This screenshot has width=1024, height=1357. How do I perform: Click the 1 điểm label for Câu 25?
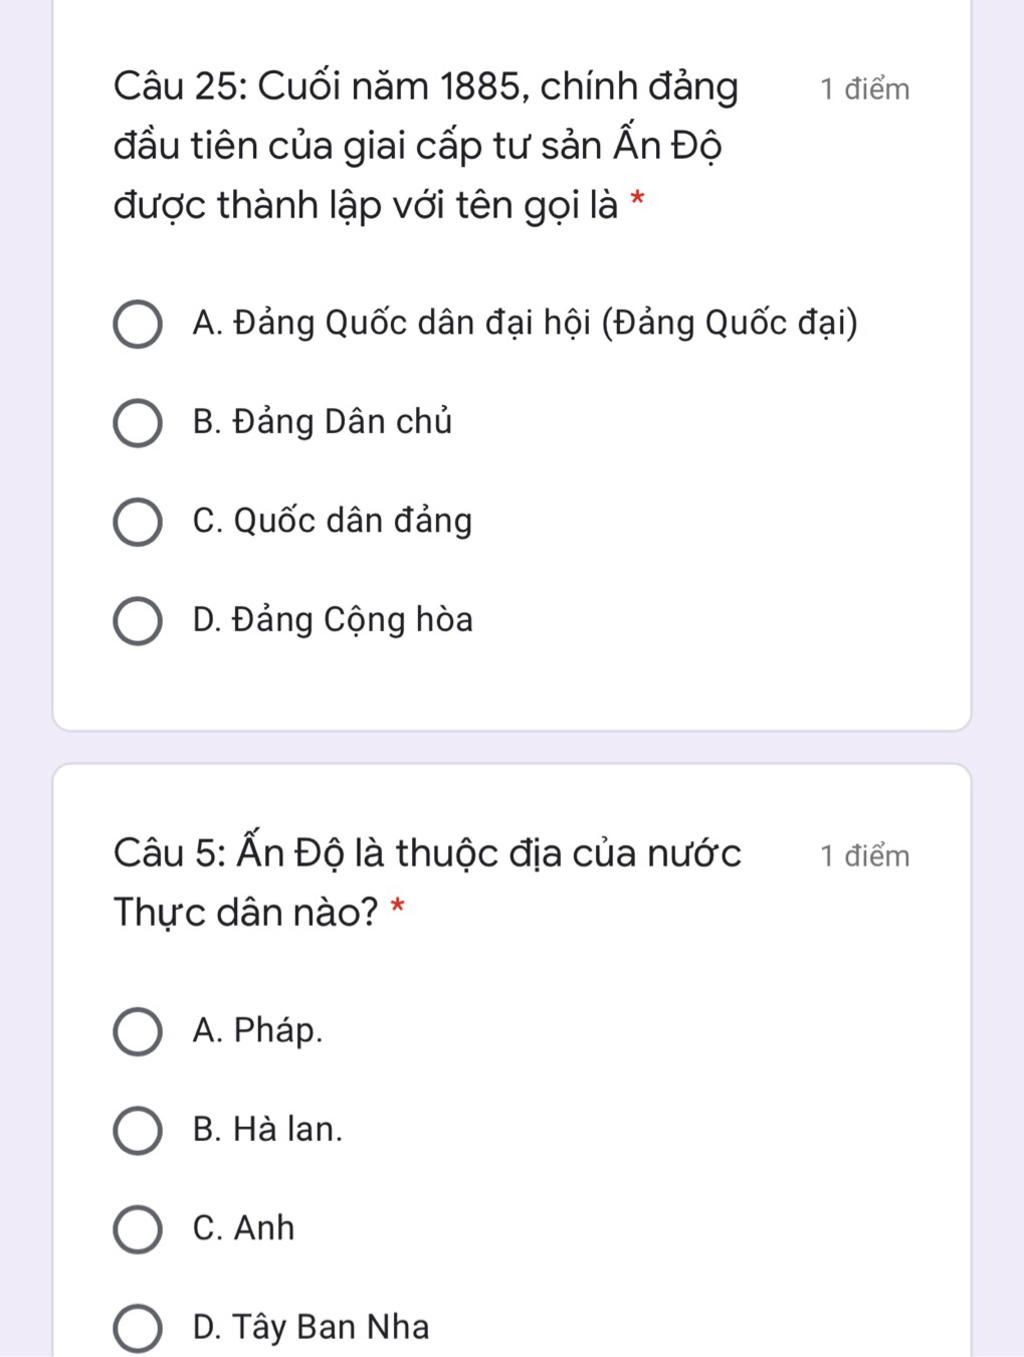click(x=865, y=90)
